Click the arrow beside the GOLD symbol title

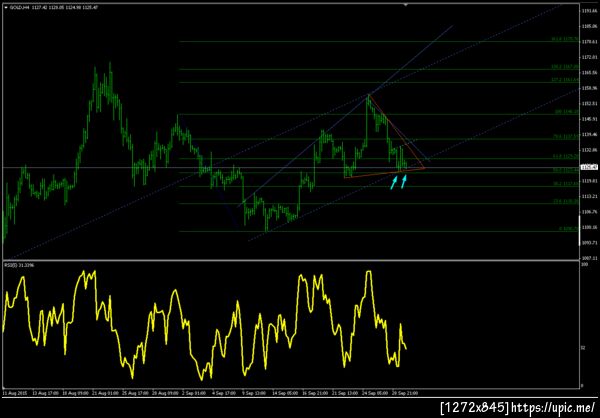tap(5, 7)
